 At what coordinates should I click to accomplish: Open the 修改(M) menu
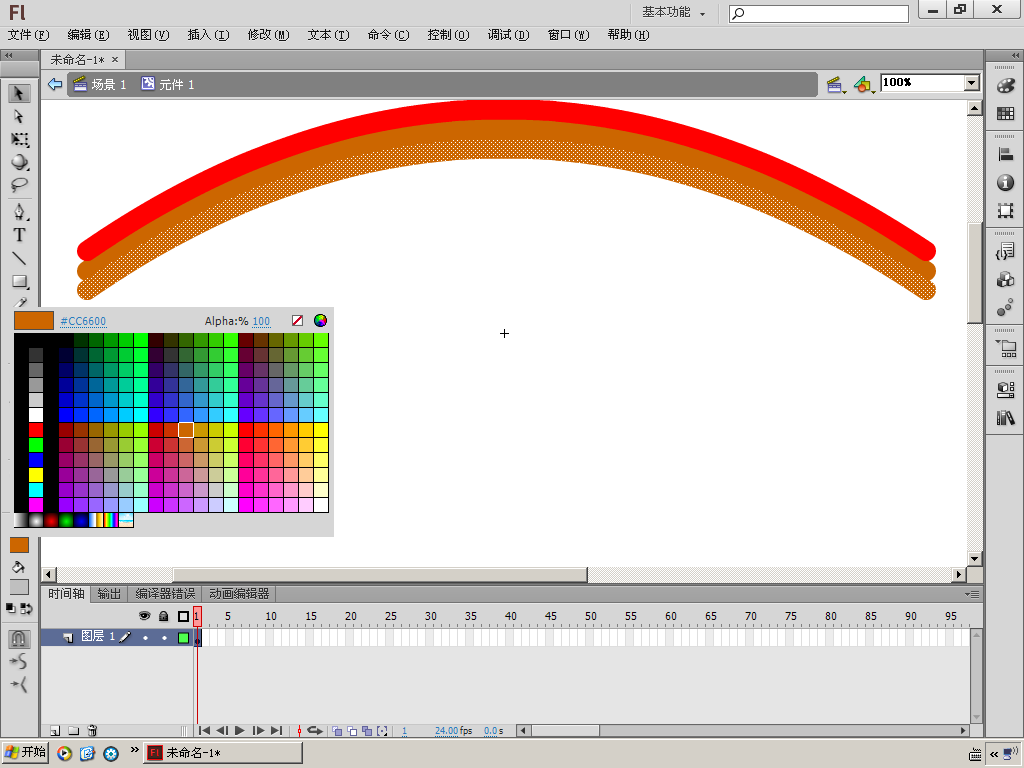coord(267,35)
